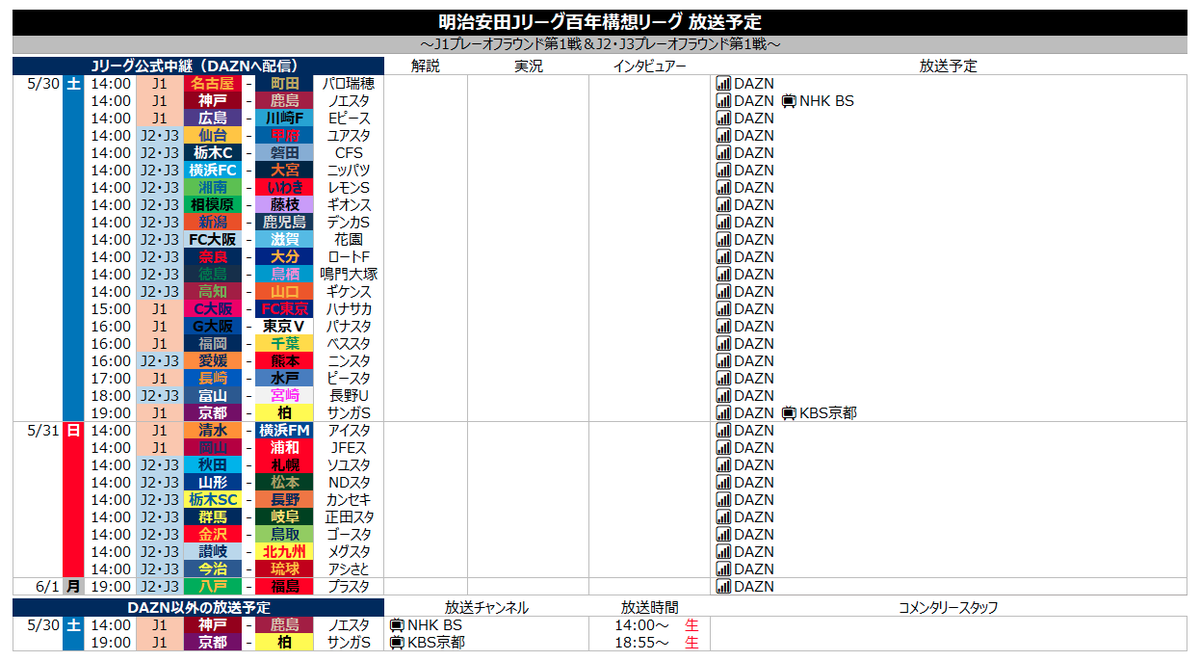
Task: Click the DAZN signal icon in the 岡山–浦和 row
Action: [x=724, y=447]
